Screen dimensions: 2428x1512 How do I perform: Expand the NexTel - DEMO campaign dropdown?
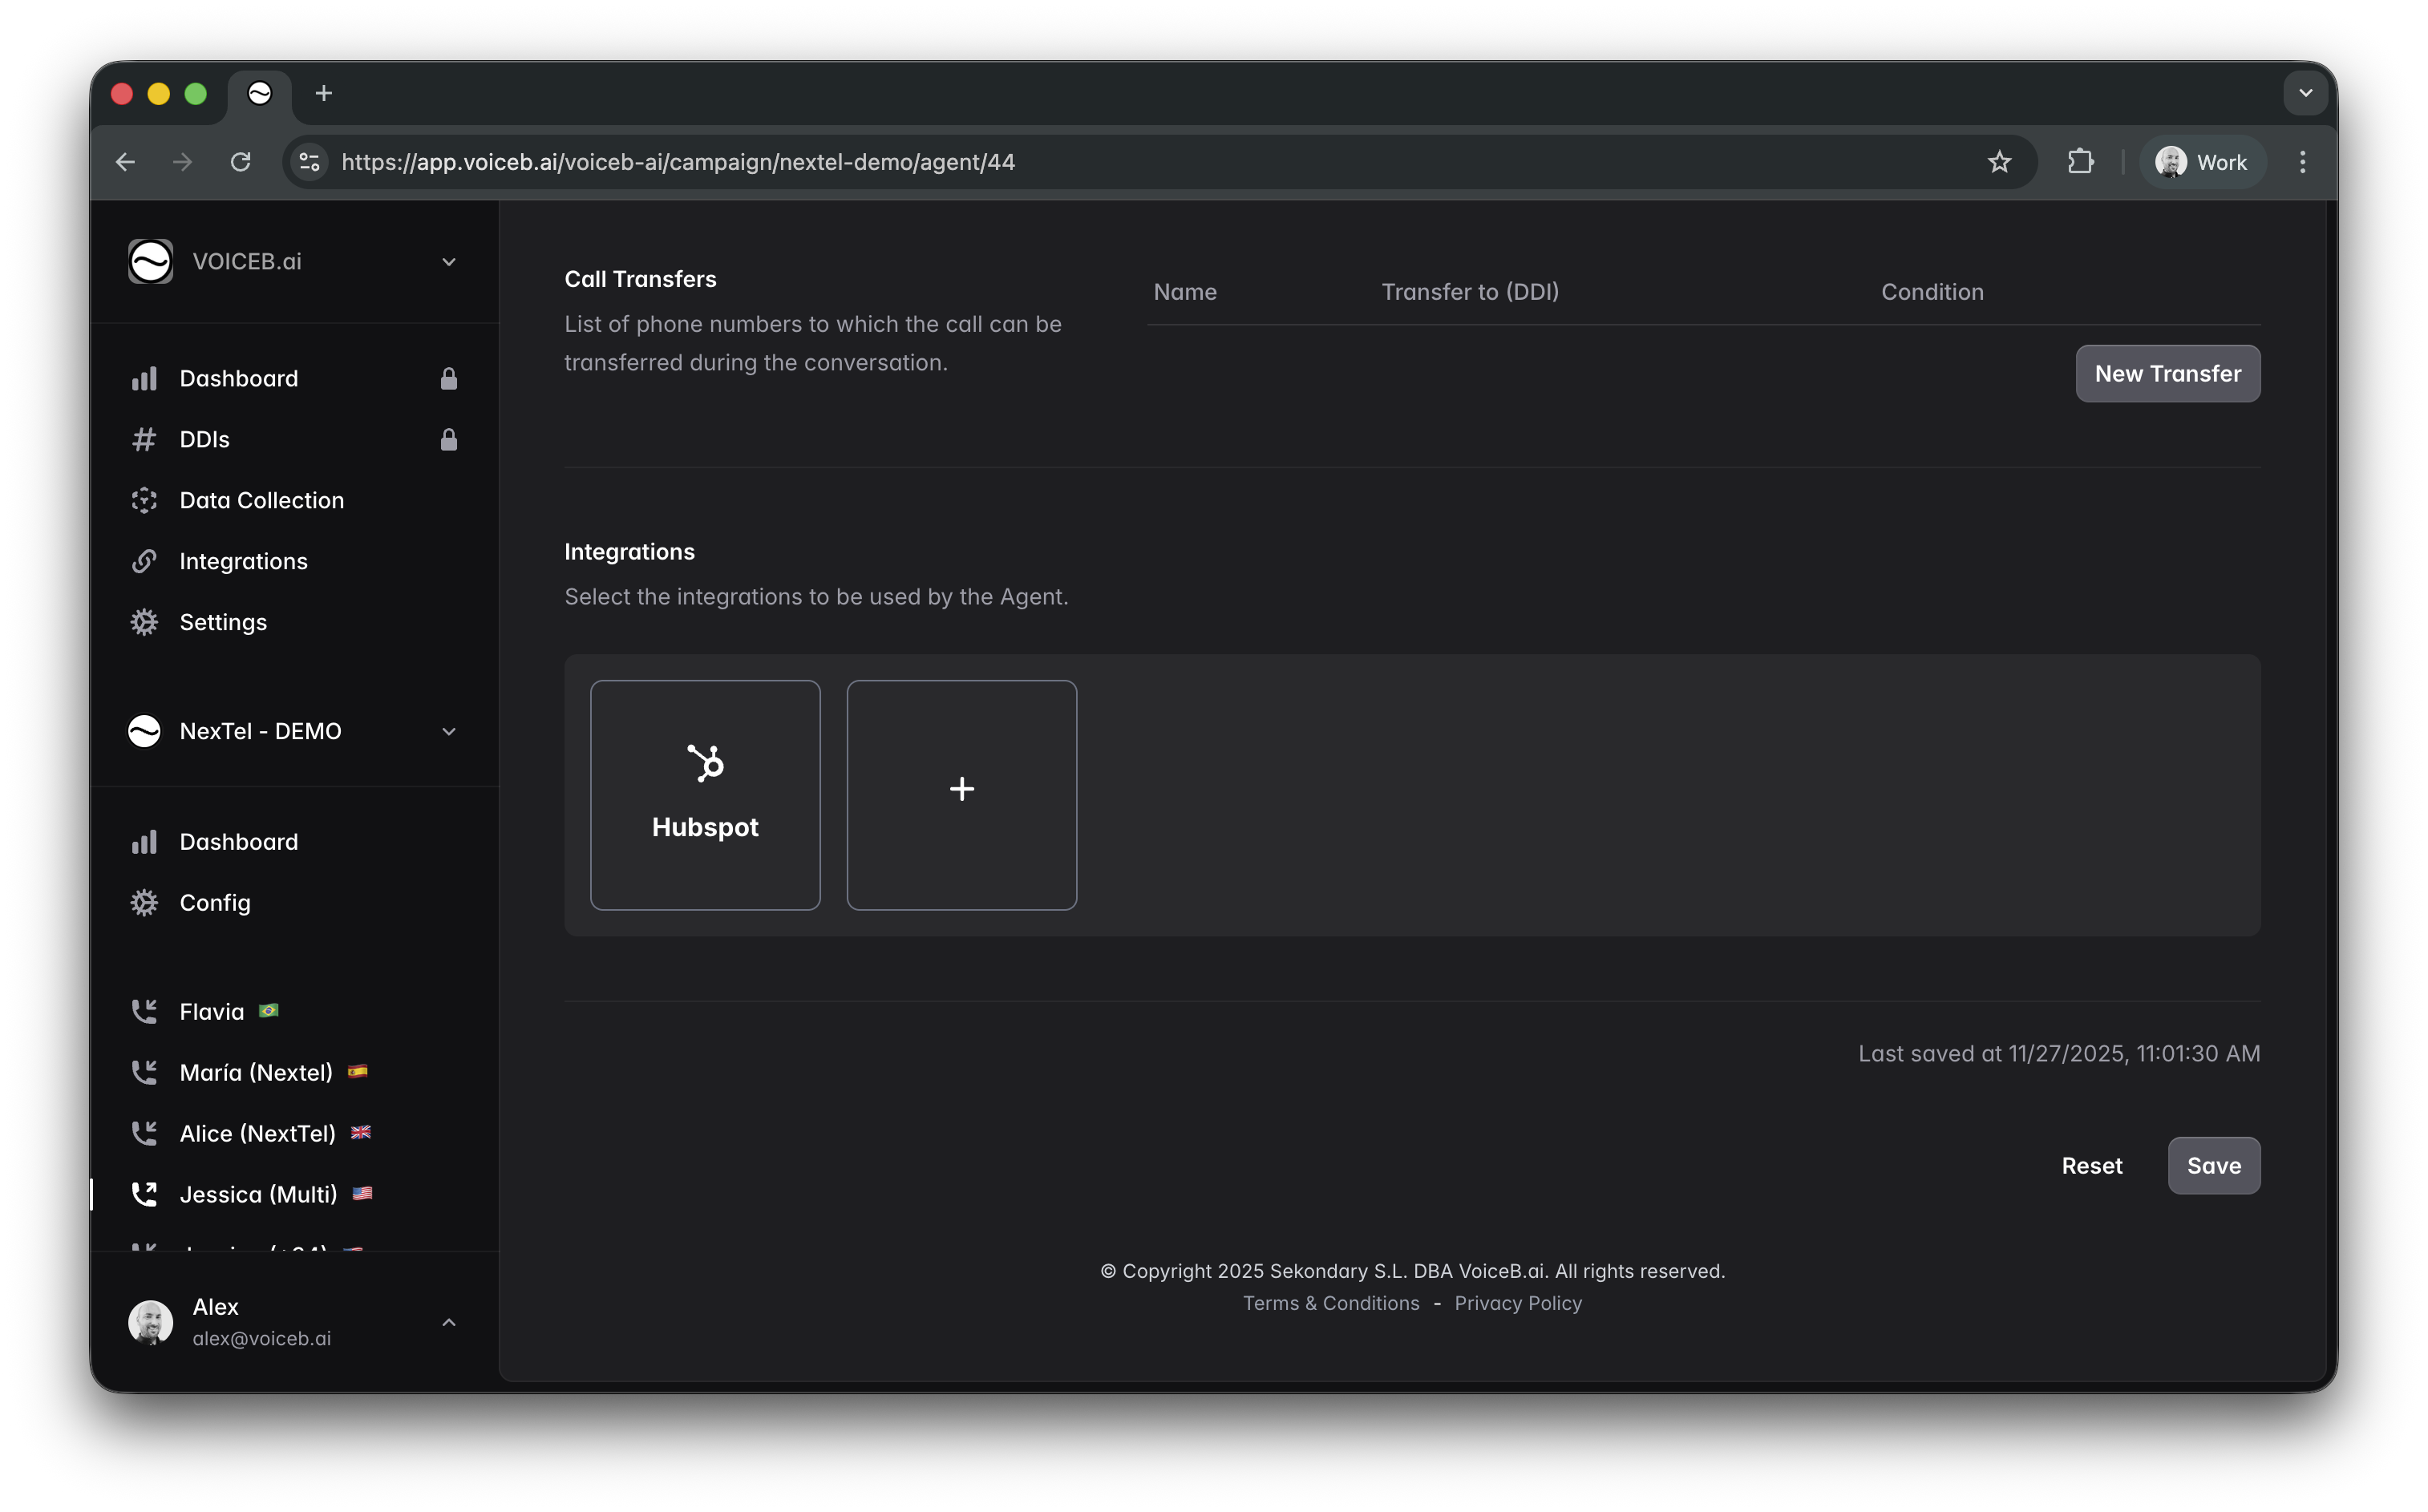(x=448, y=731)
